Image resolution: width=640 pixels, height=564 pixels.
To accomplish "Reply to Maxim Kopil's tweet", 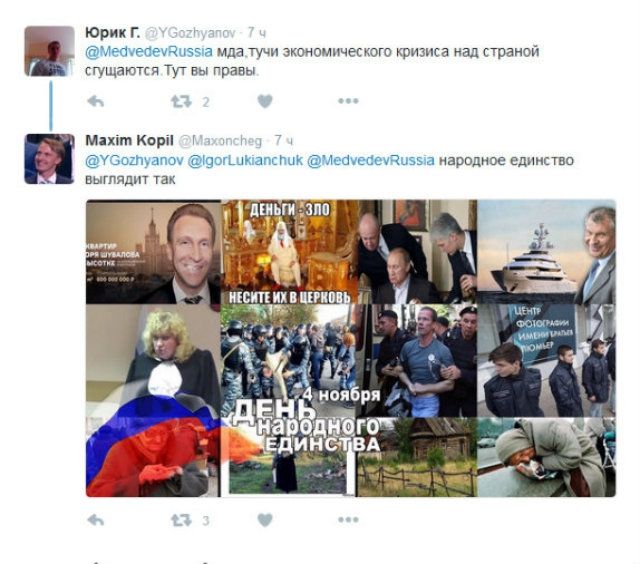I will point(96,520).
